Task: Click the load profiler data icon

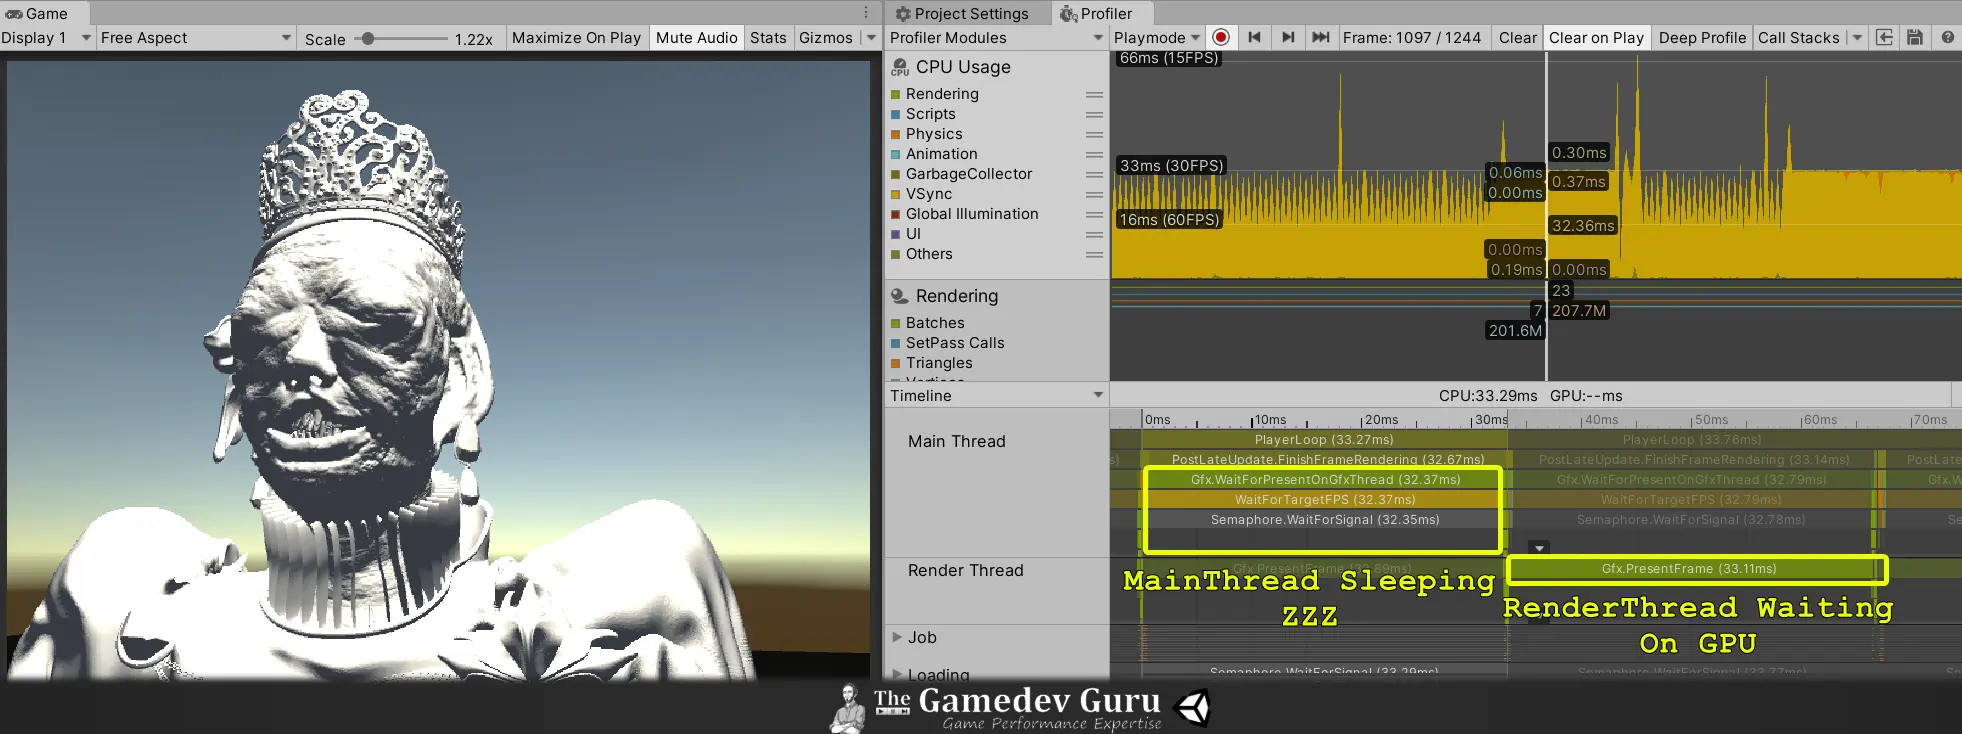Action: [x=1884, y=37]
